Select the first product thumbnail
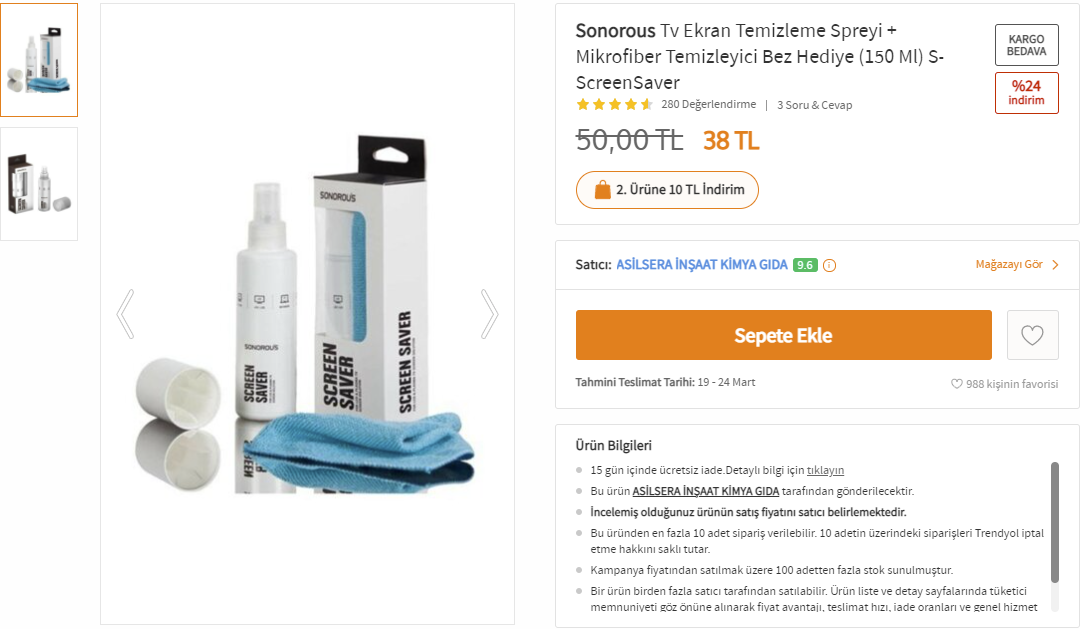 pyautogui.click(x=39, y=60)
